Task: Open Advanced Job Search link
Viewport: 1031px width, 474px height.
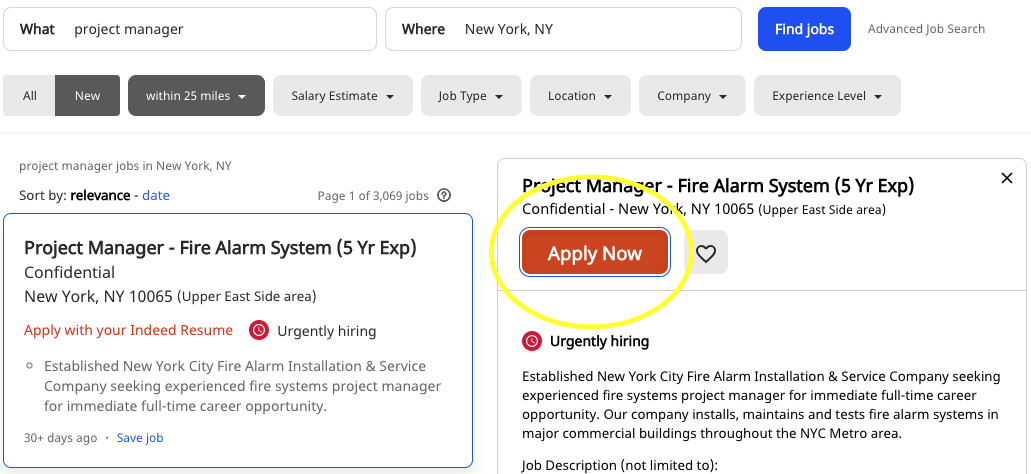Action: pyautogui.click(x=926, y=29)
